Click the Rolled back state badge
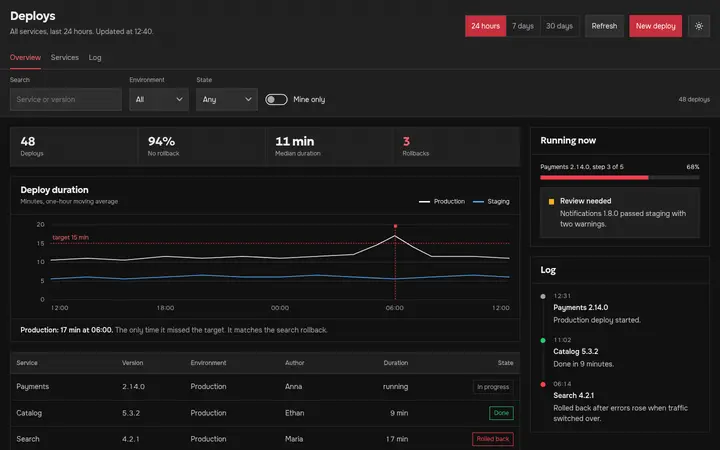 click(x=493, y=439)
